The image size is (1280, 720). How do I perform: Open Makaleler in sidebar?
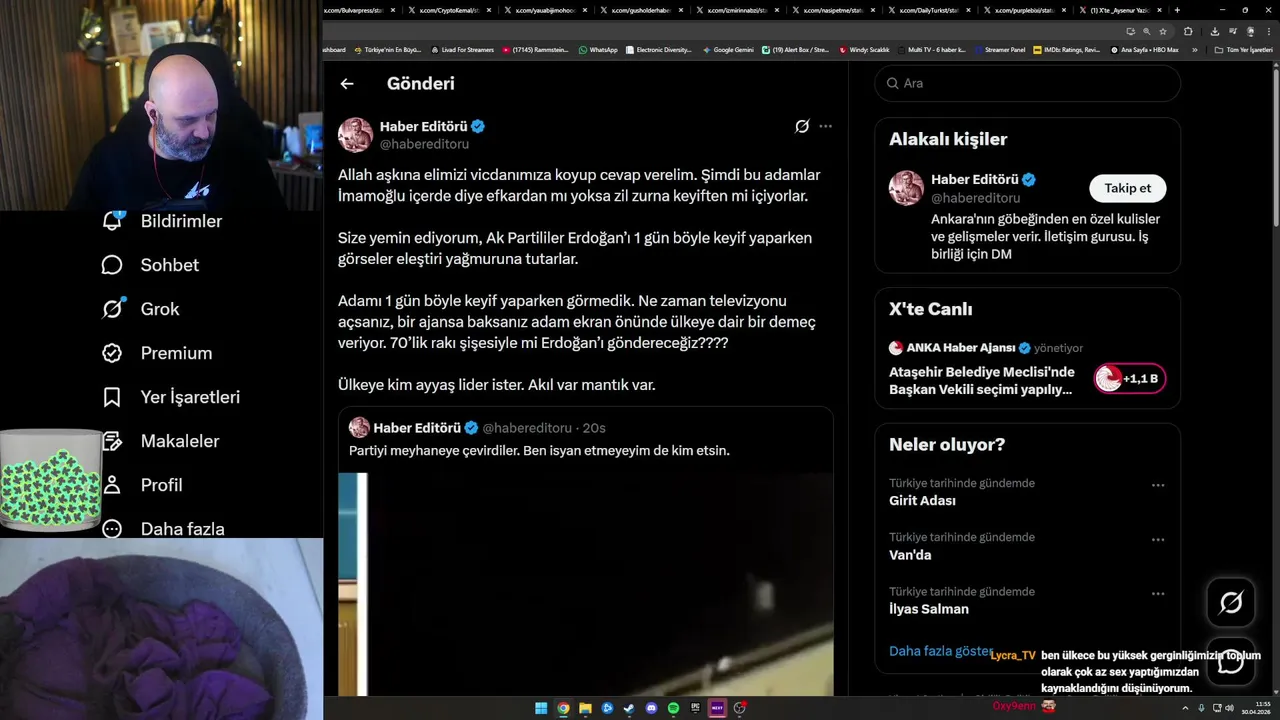[160, 441]
